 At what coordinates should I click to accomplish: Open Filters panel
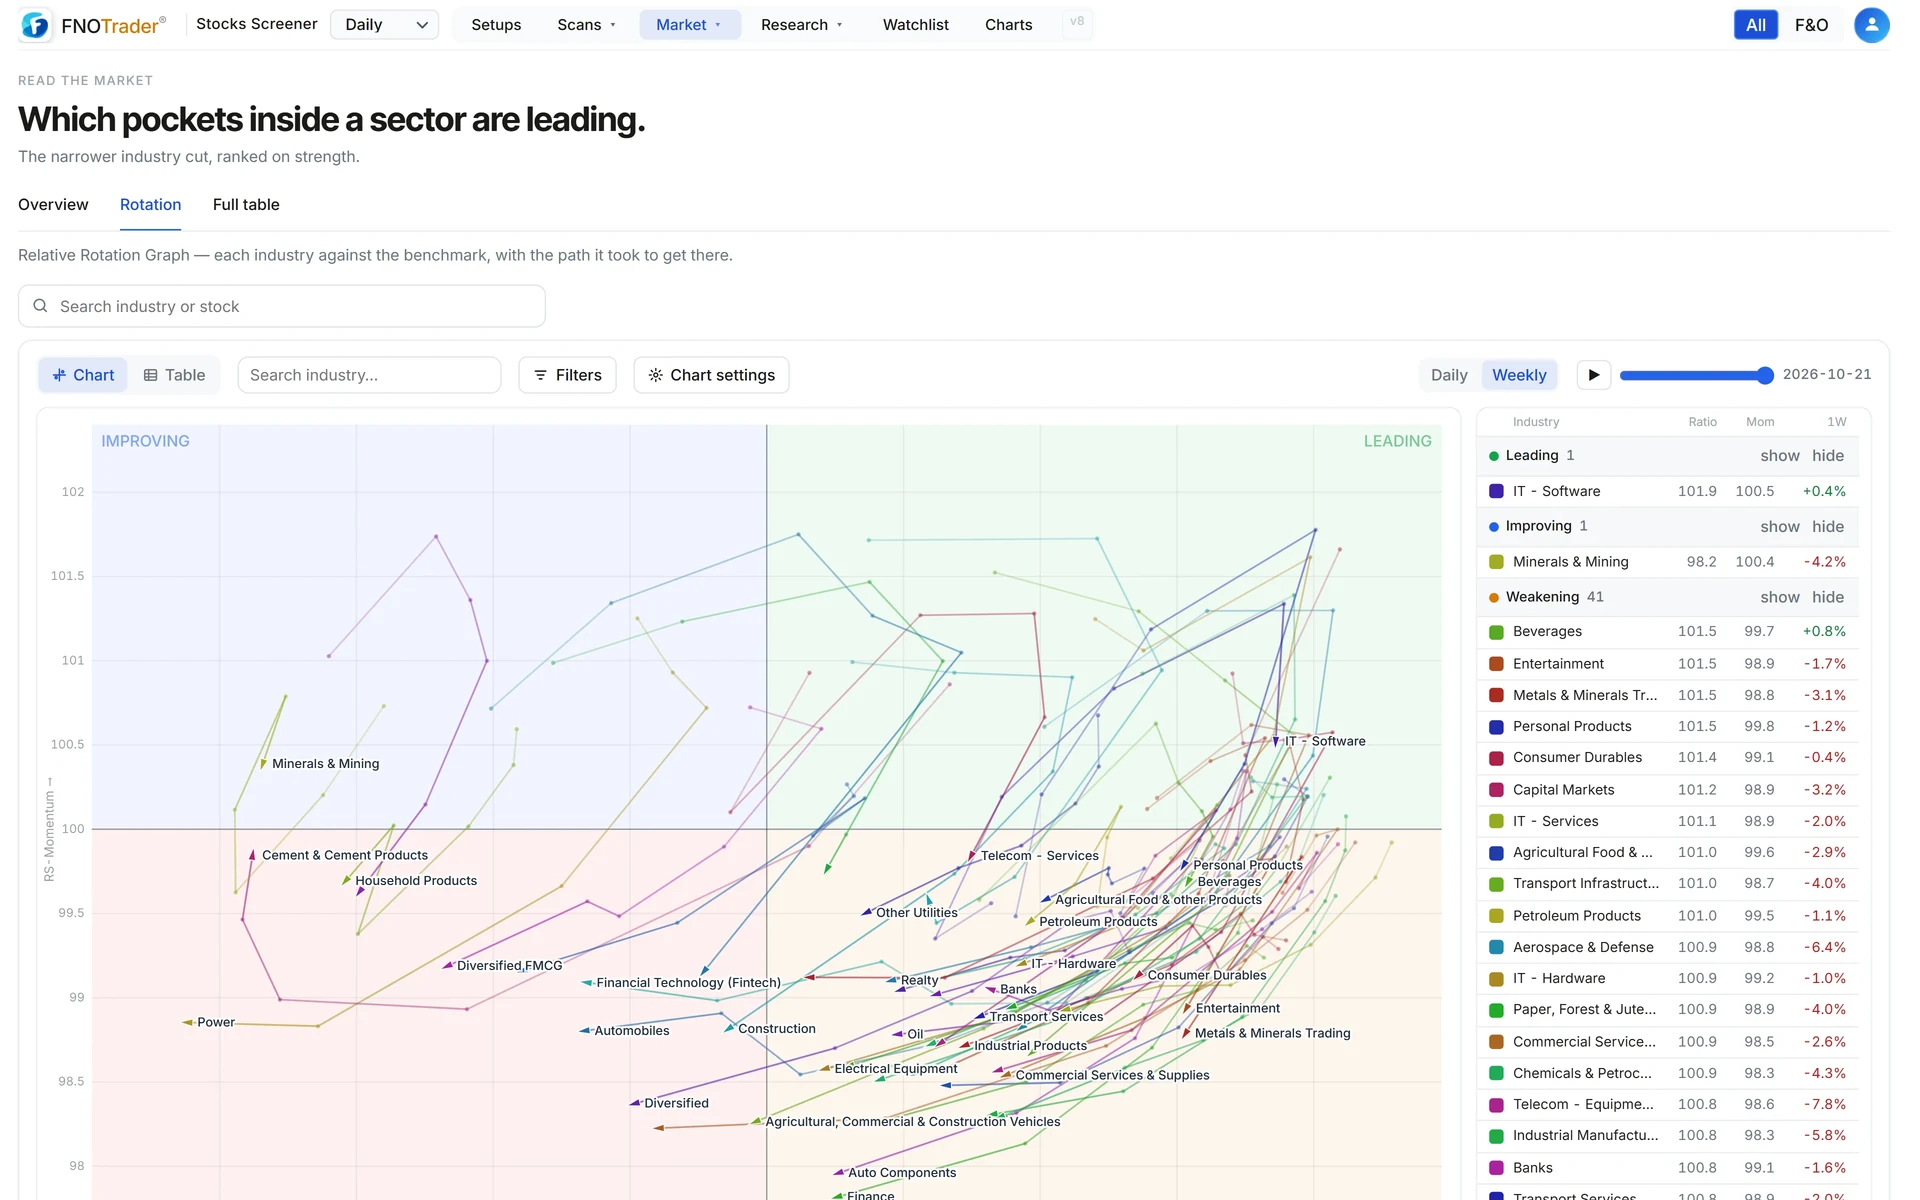[567, 375]
